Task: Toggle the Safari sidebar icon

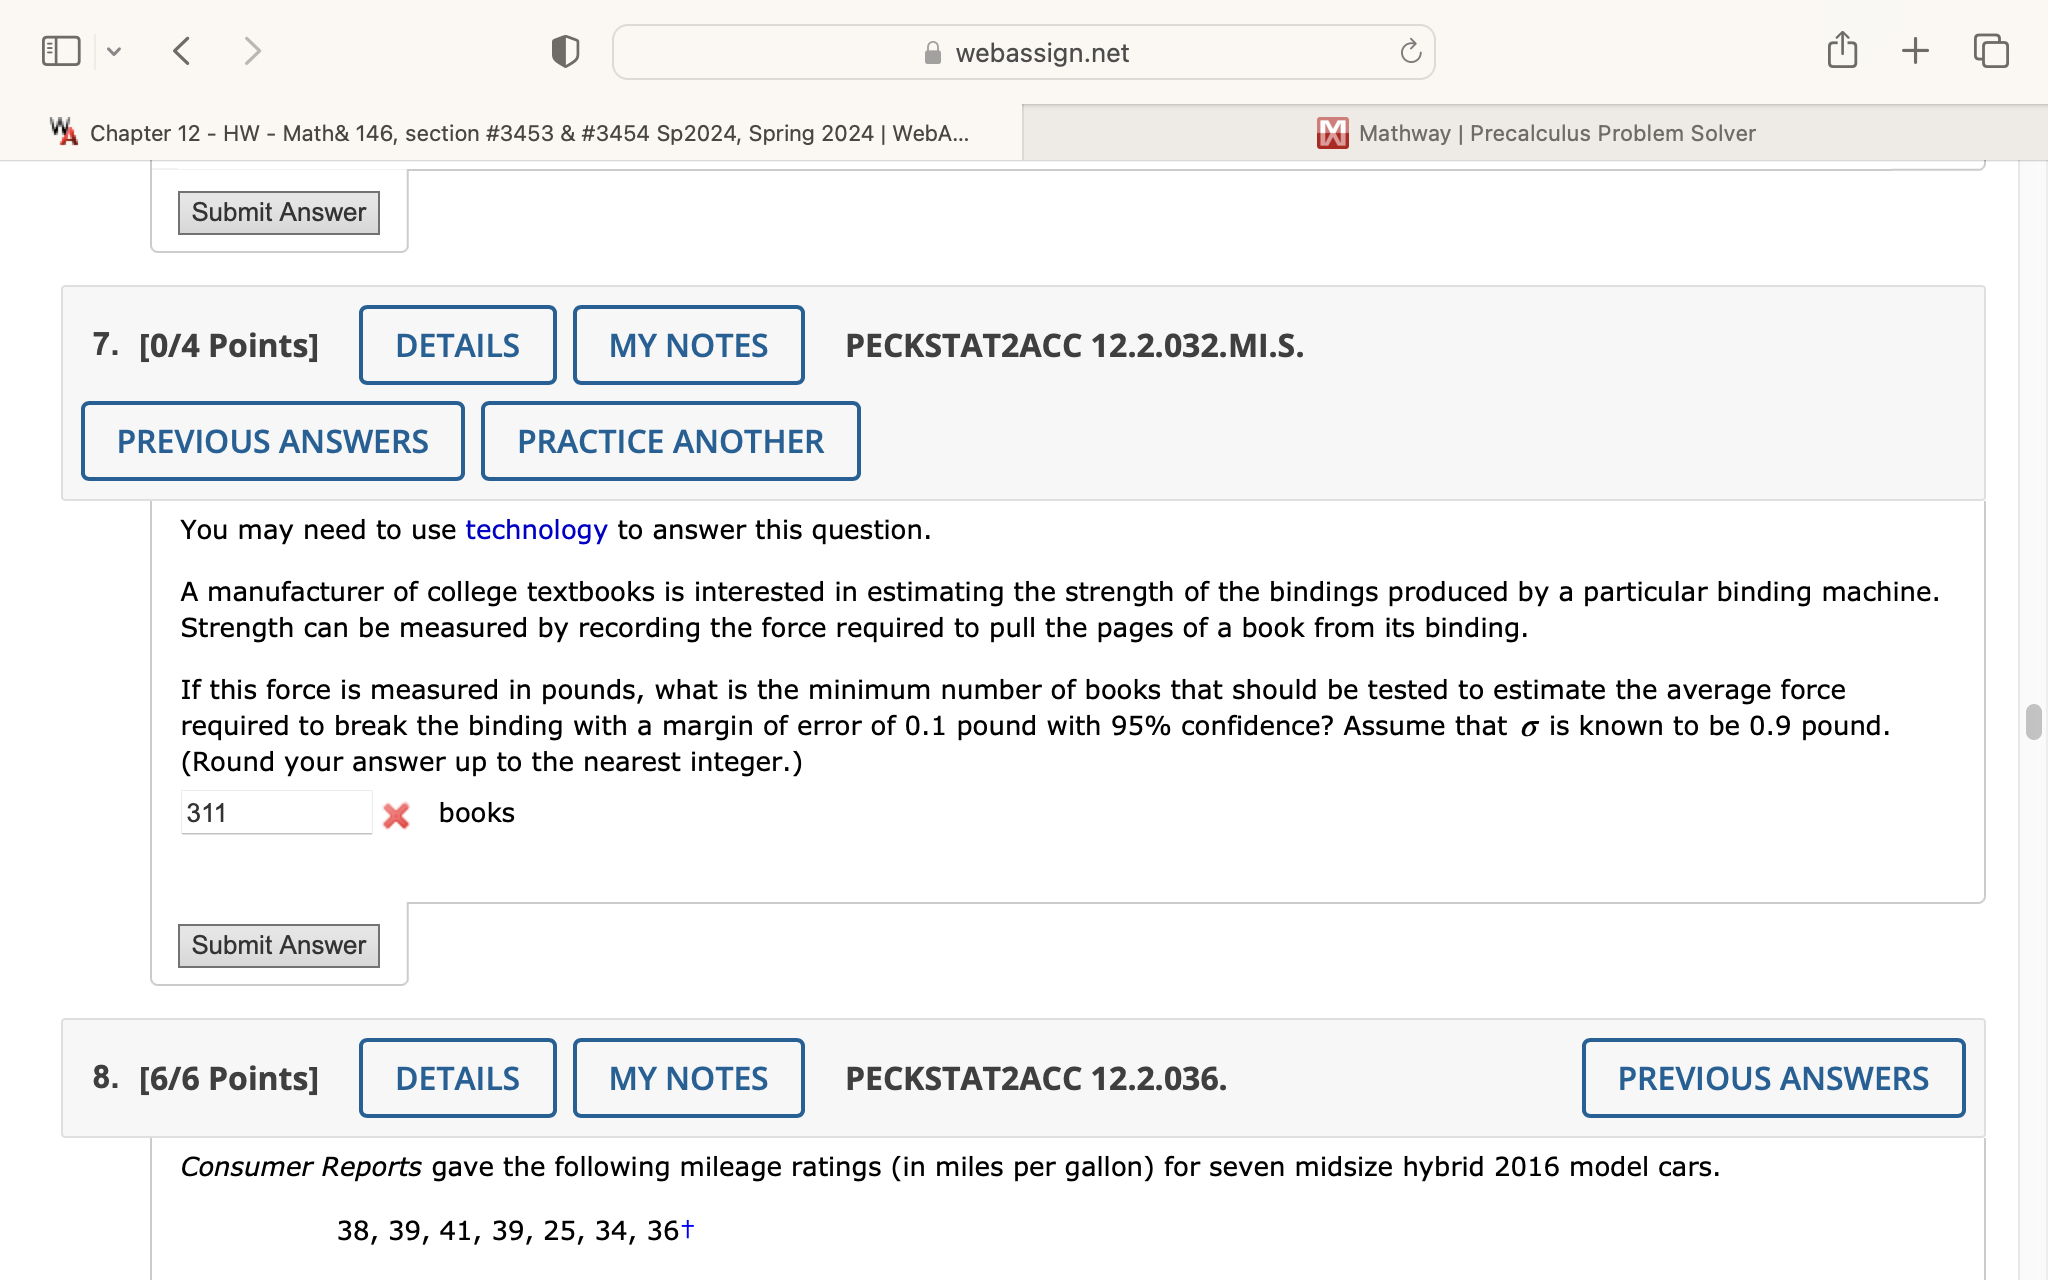Action: [61, 51]
